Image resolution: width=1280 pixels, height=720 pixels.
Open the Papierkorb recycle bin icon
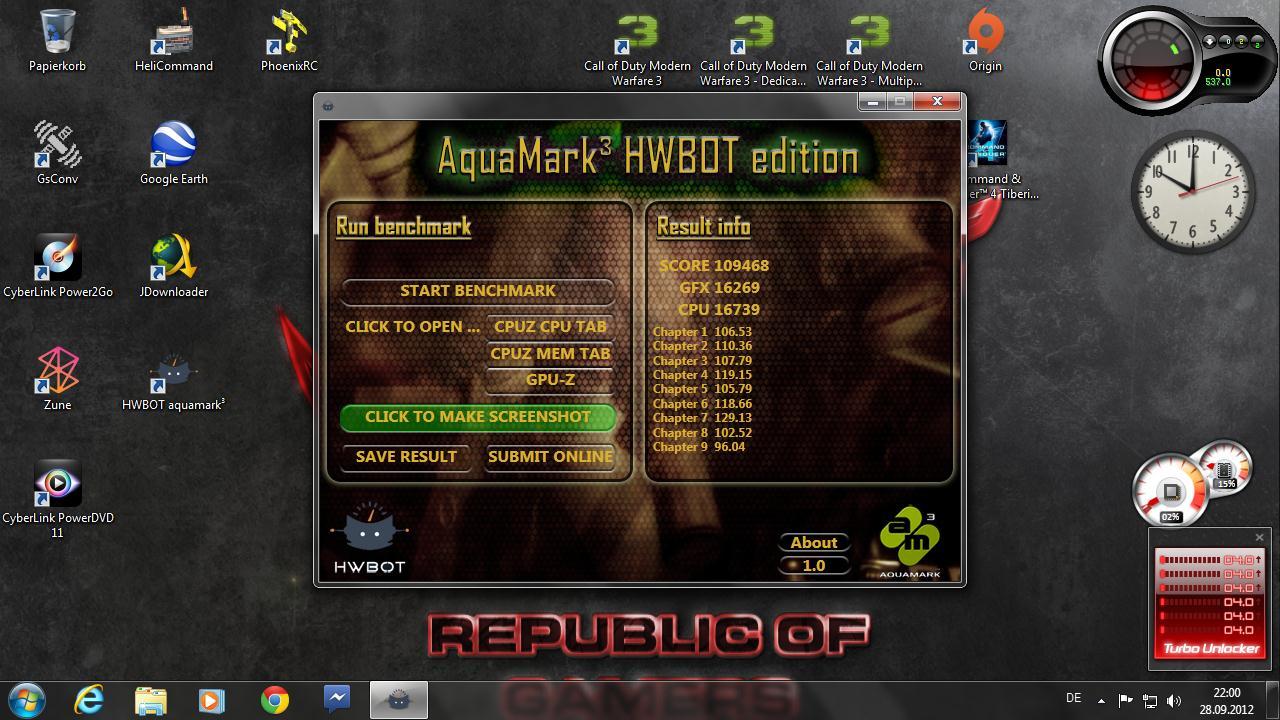point(57,40)
